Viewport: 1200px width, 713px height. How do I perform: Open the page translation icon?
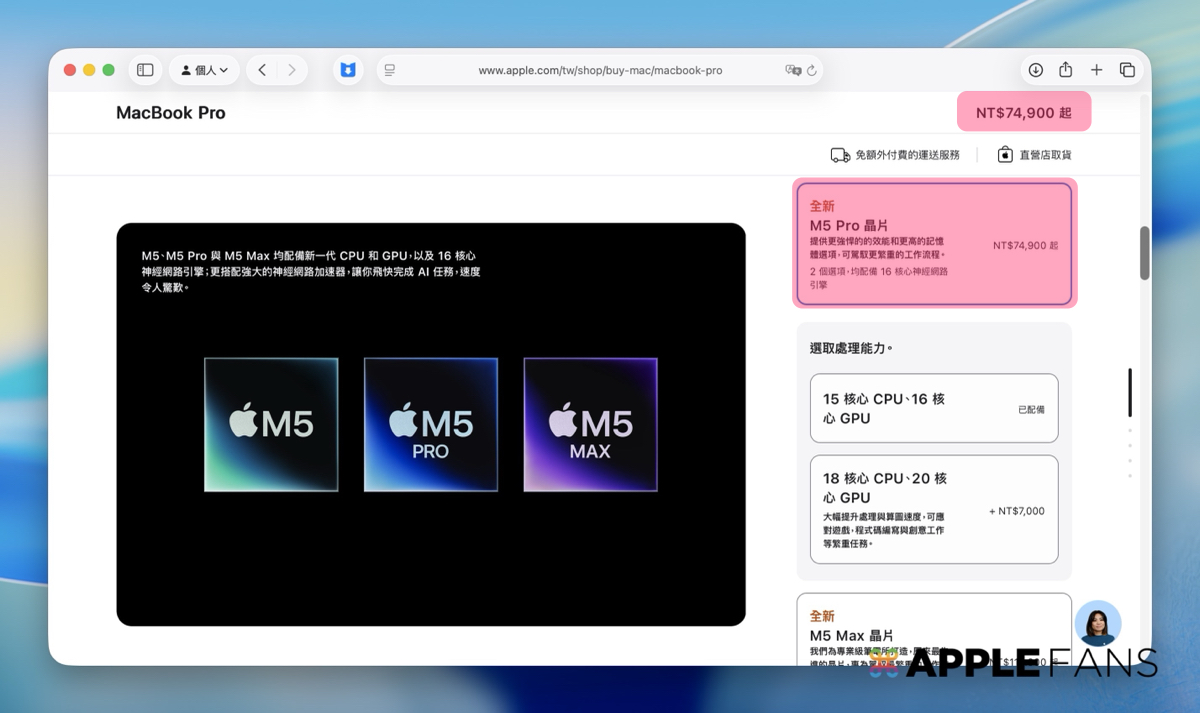tap(793, 70)
